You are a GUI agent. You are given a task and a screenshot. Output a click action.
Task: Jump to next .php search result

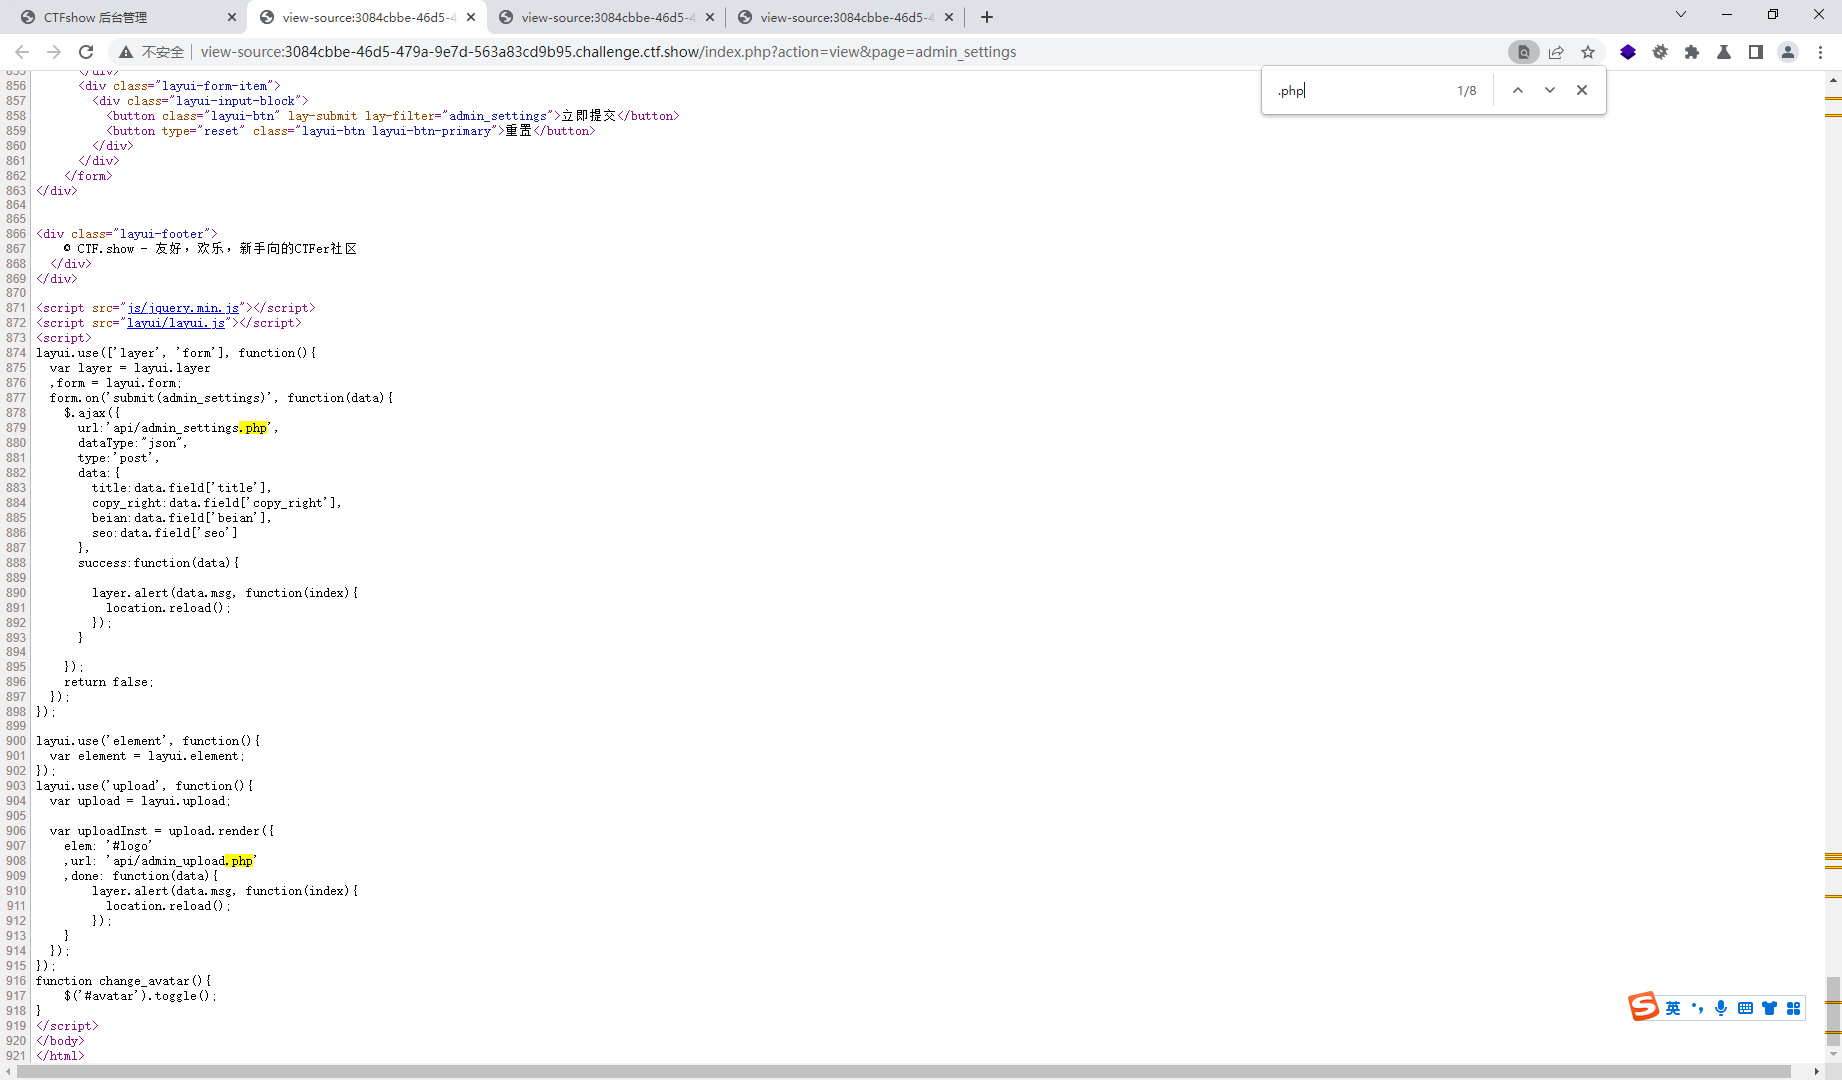(x=1550, y=90)
